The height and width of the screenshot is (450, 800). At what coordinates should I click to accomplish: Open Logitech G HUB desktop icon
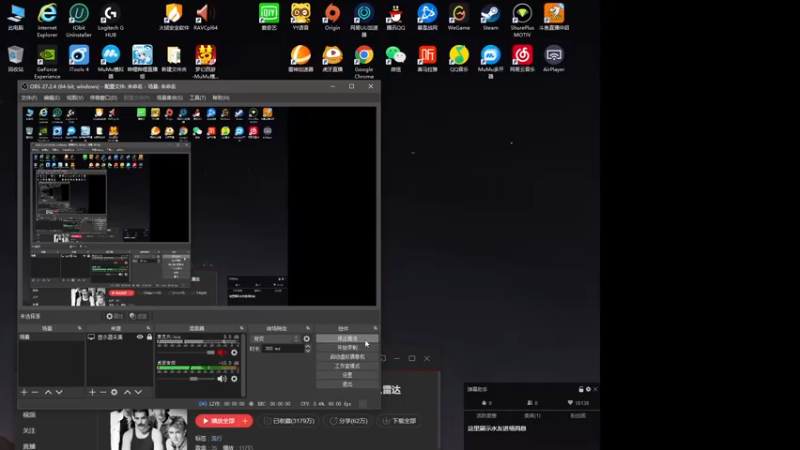(x=110, y=19)
